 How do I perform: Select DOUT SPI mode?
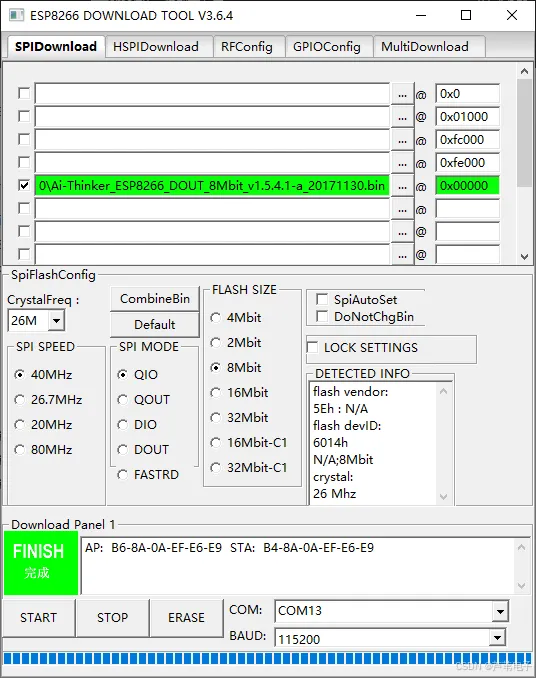pyautogui.click(x=123, y=450)
